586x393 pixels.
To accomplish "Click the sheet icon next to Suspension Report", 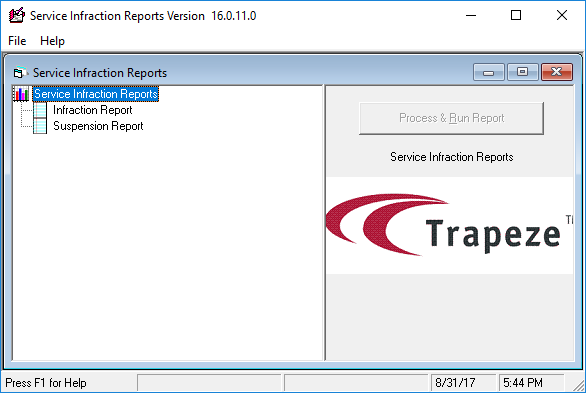I will tap(40, 126).
